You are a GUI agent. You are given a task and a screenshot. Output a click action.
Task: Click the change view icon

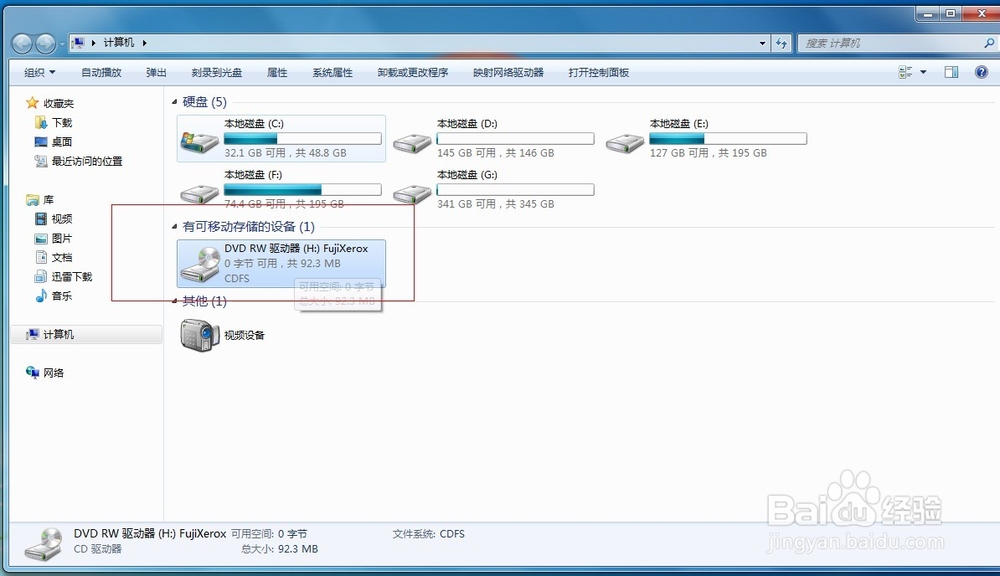(x=905, y=72)
